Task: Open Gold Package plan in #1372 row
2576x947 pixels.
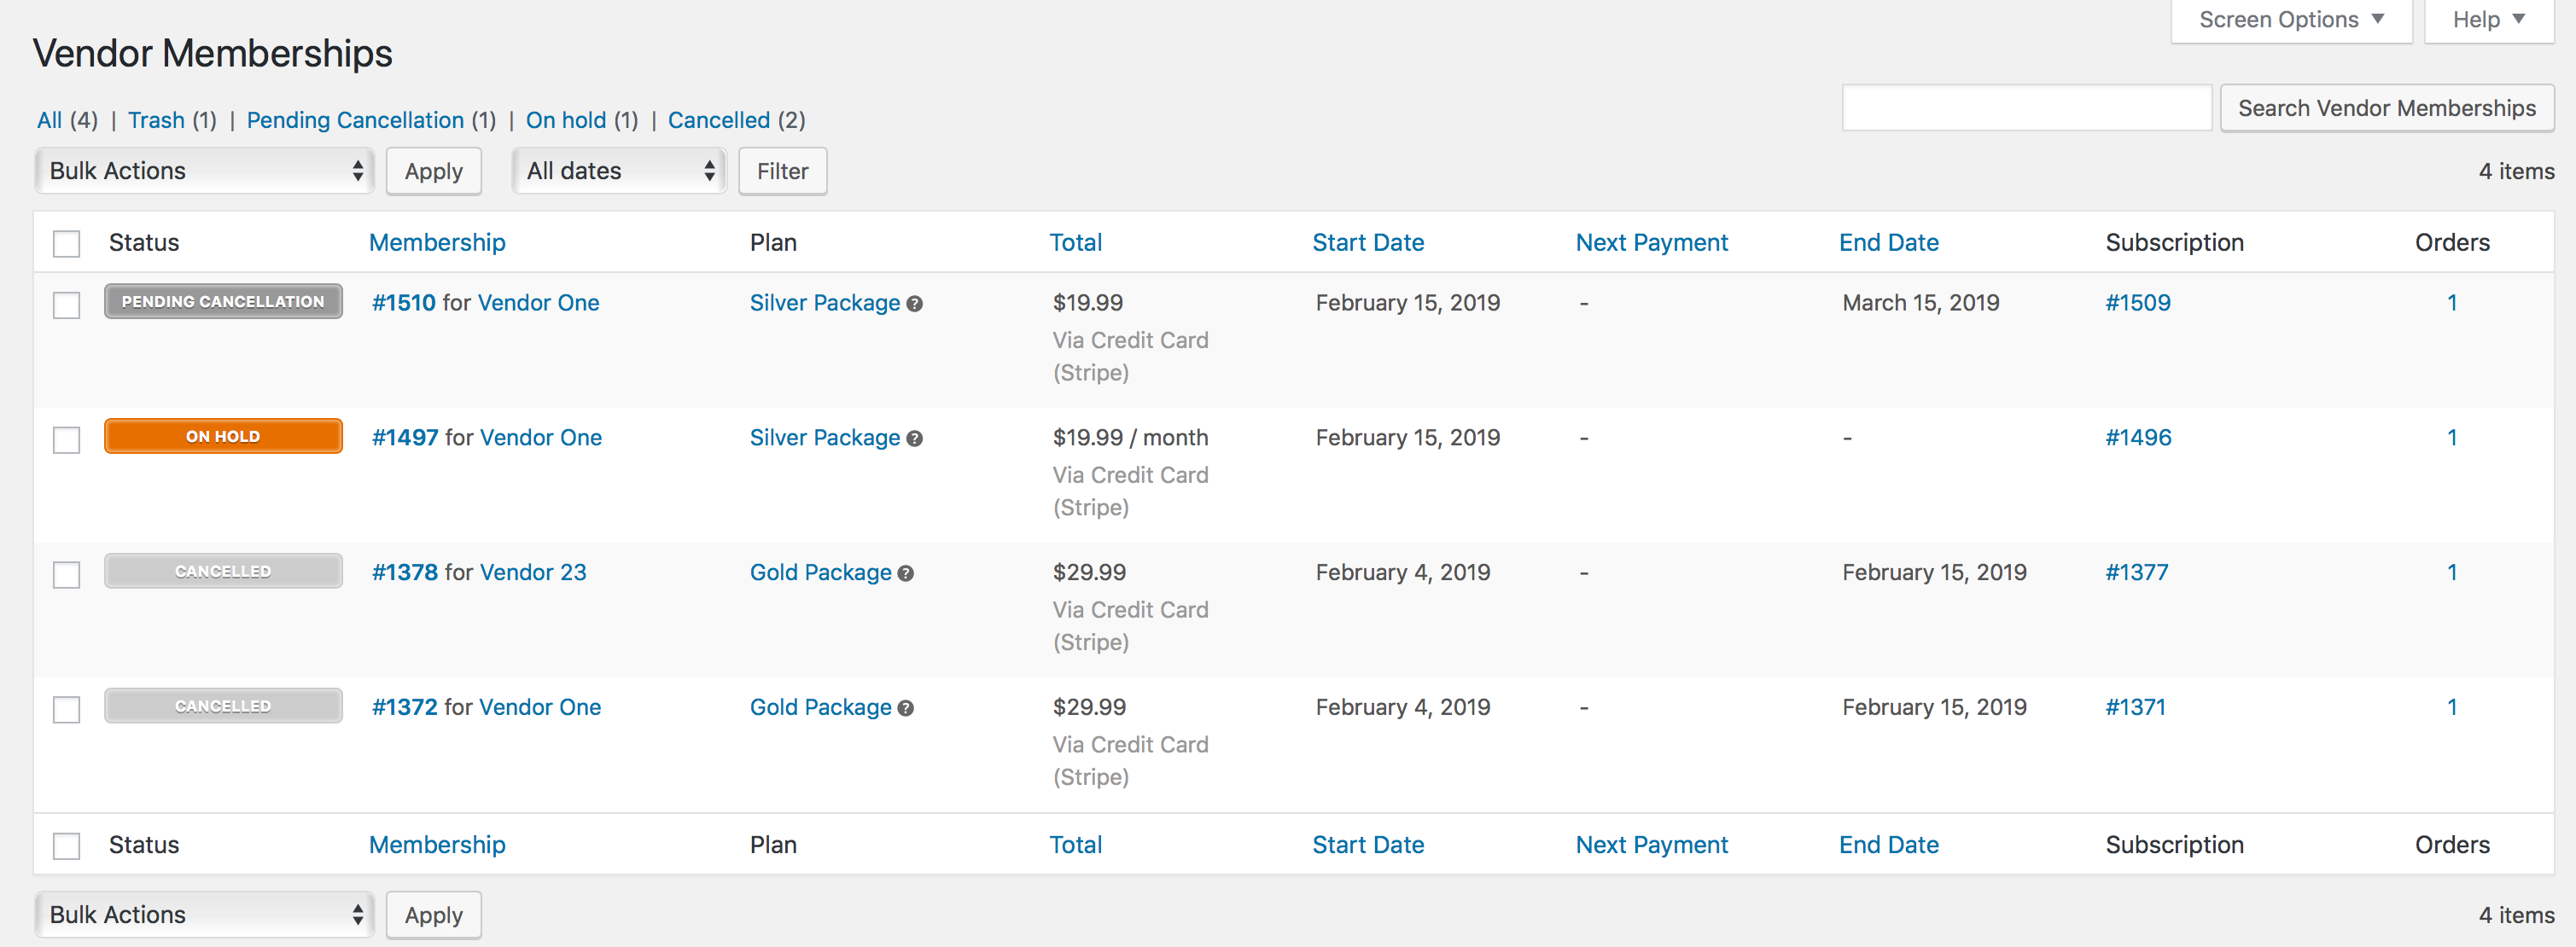Action: click(821, 708)
